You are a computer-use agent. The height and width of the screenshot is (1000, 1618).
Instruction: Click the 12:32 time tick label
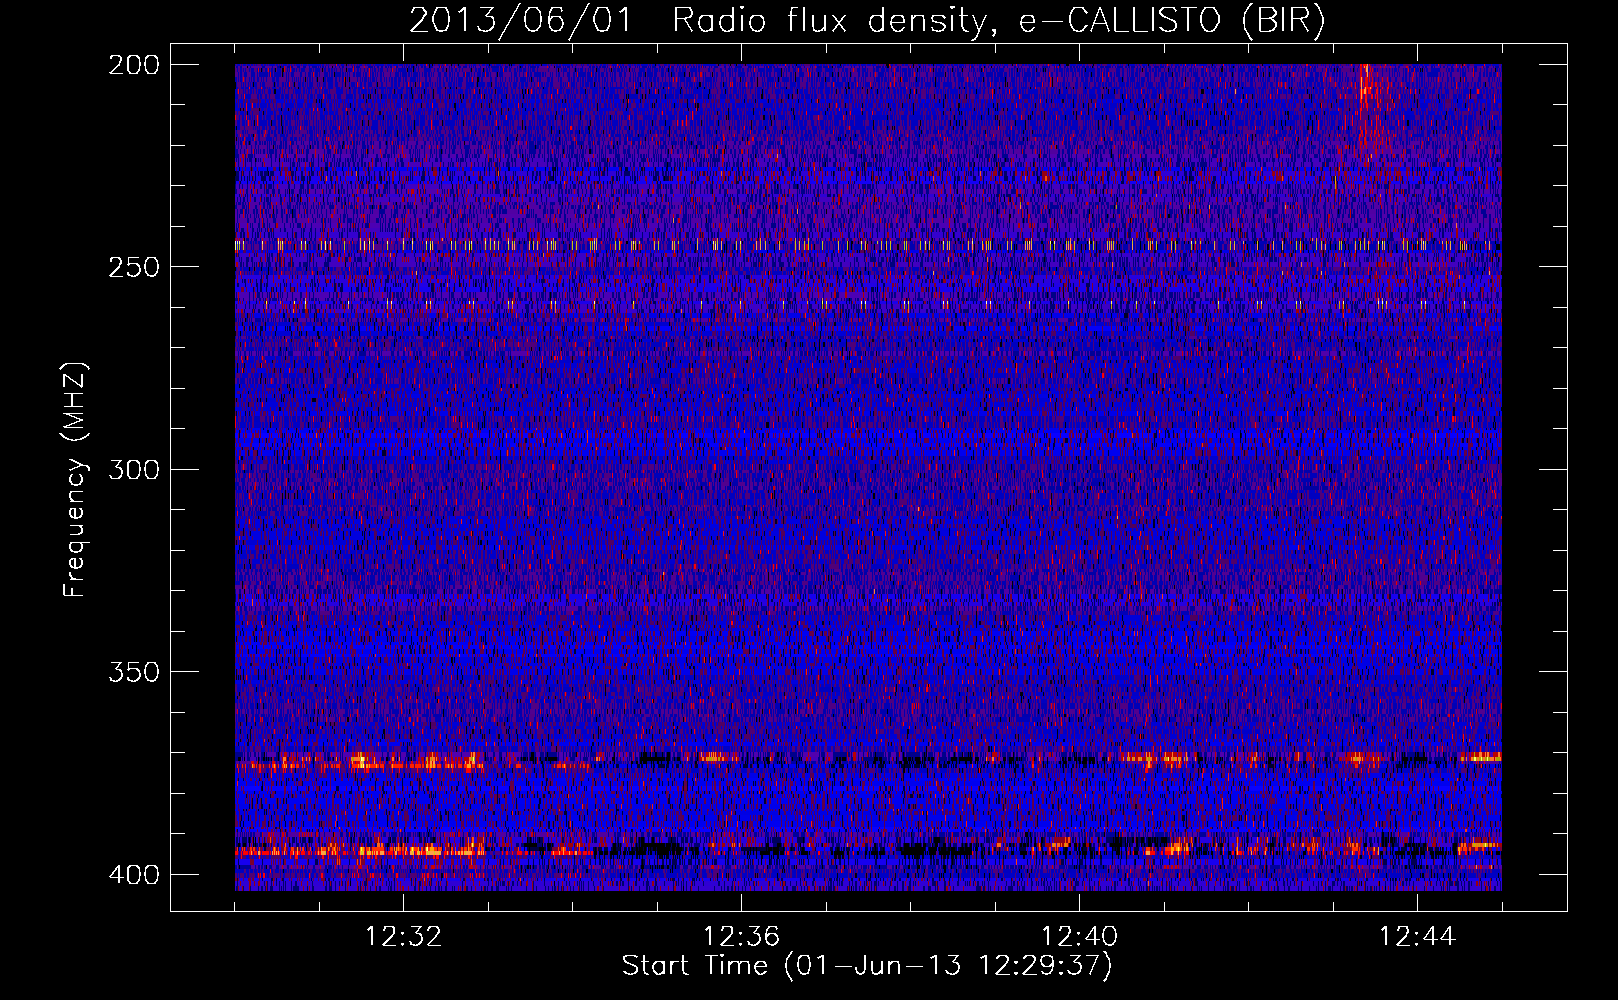pyautogui.click(x=403, y=937)
